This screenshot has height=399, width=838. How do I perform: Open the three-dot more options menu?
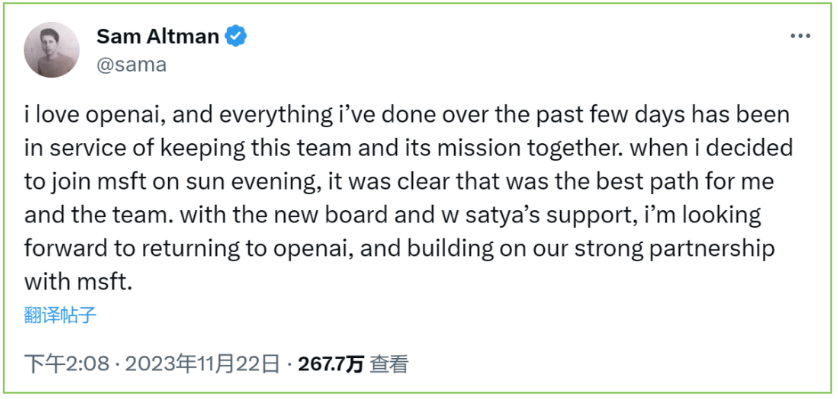(800, 36)
